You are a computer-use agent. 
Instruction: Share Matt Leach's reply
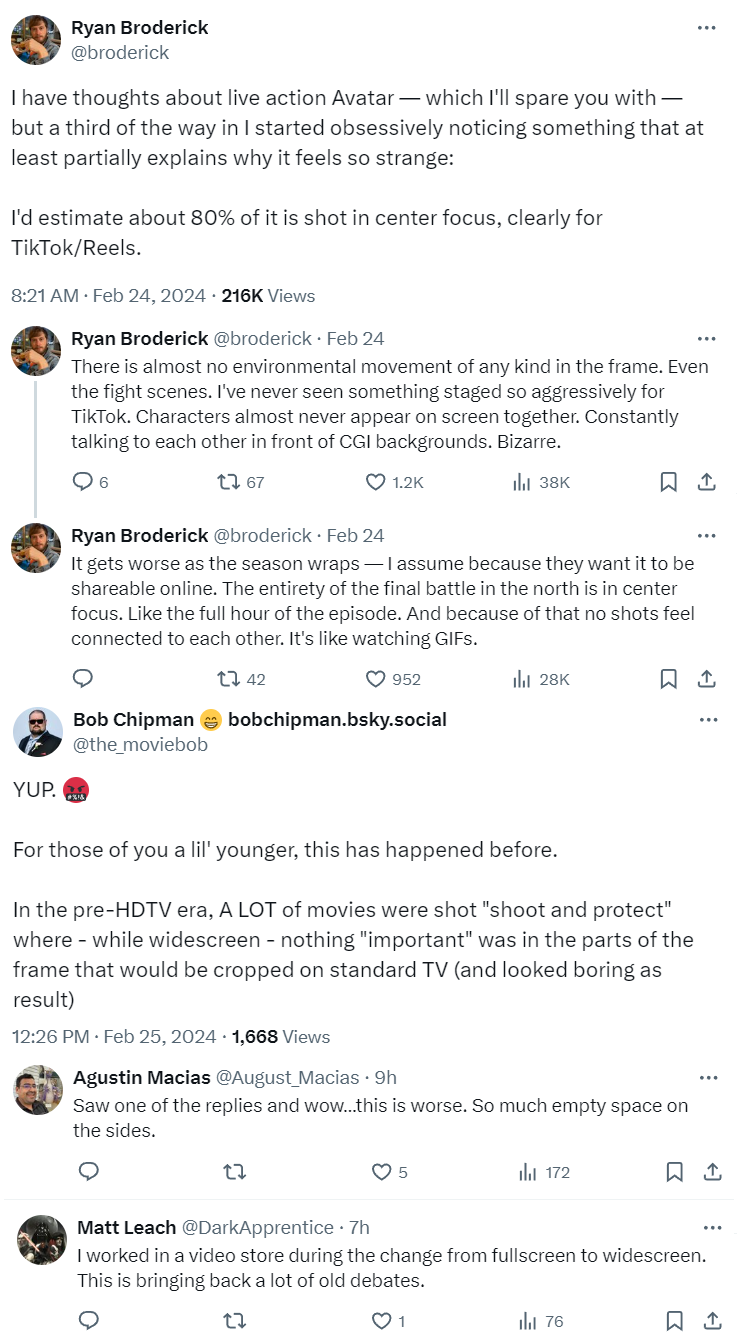pyautogui.click(x=712, y=1320)
